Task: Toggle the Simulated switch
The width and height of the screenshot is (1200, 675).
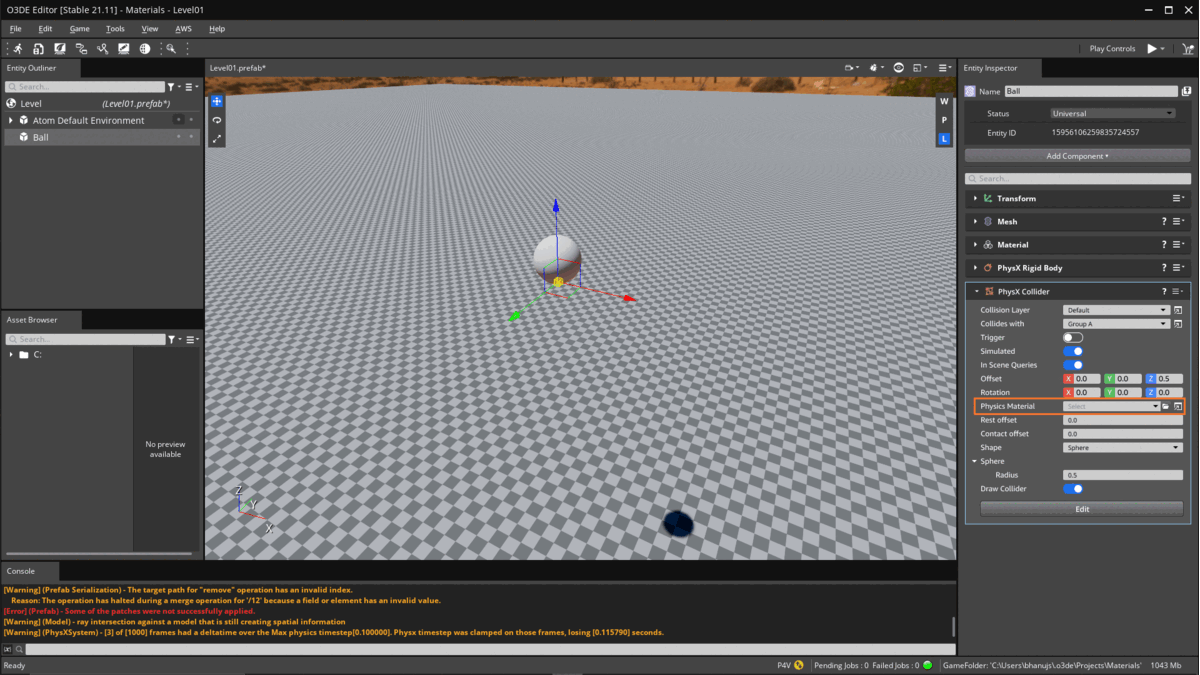Action: [x=1073, y=351]
